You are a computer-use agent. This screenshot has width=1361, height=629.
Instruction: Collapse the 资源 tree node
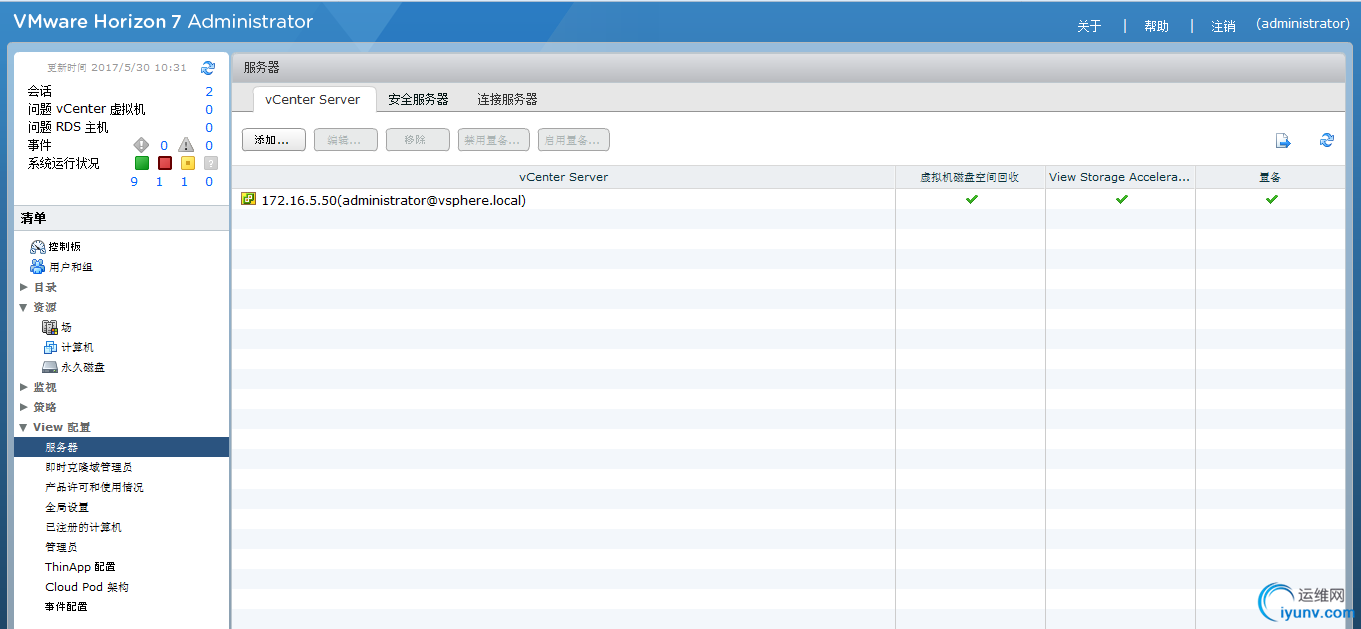tap(24, 307)
